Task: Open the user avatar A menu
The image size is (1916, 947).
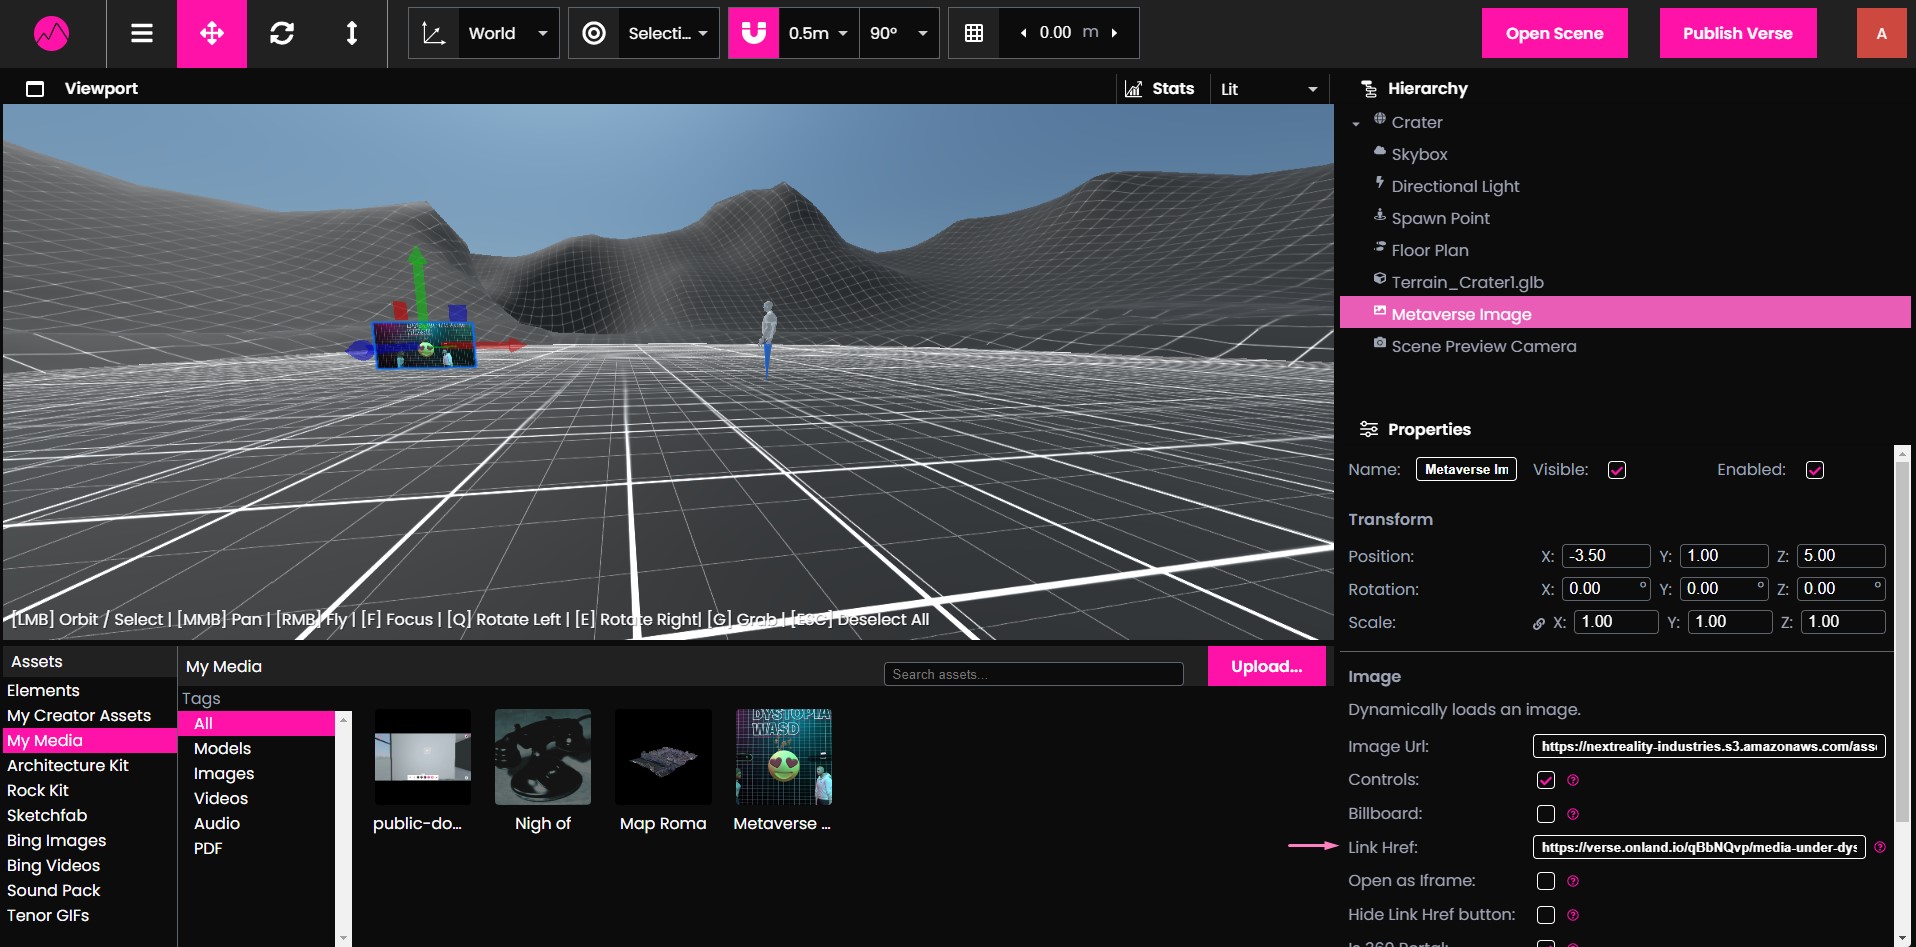Action: coord(1881,33)
